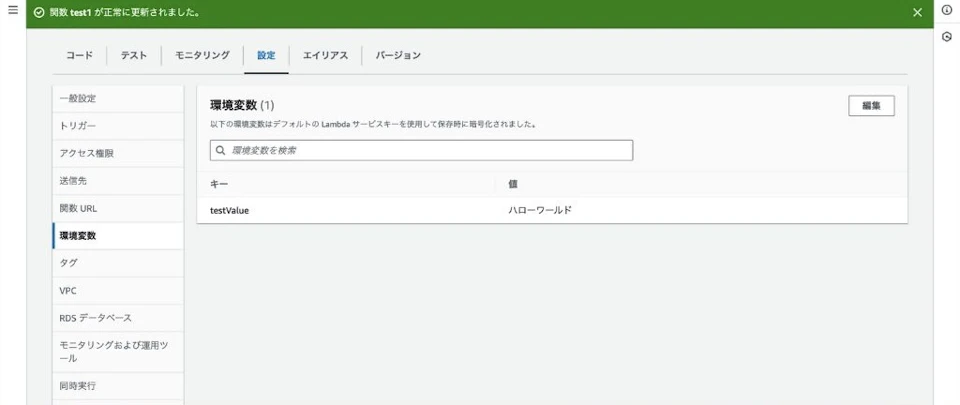Select the 設定 tab
This screenshot has width=960, height=405.
pos(266,55)
